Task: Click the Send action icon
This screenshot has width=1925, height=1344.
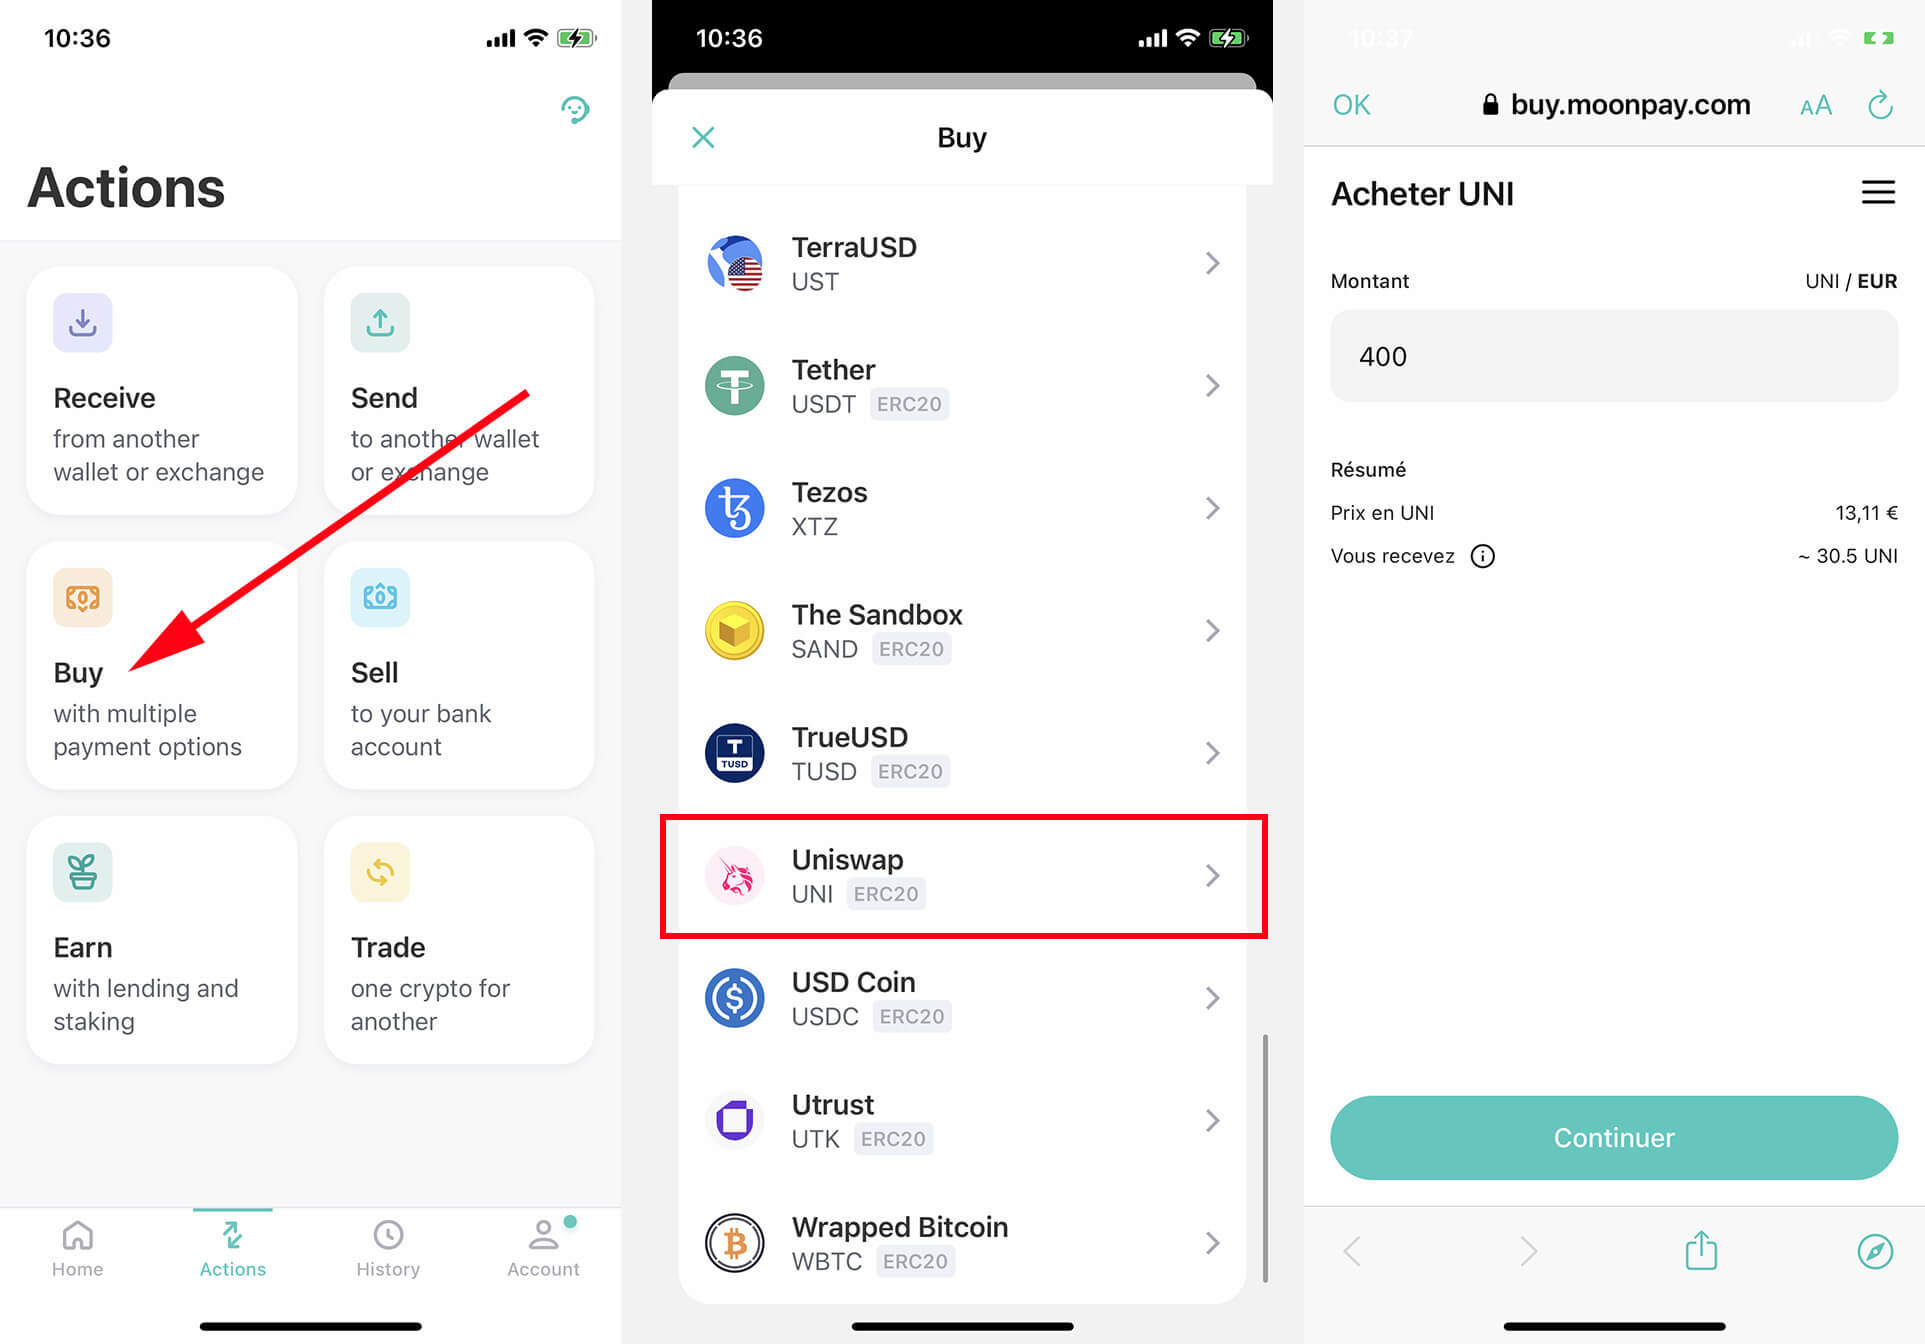Action: point(380,323)
